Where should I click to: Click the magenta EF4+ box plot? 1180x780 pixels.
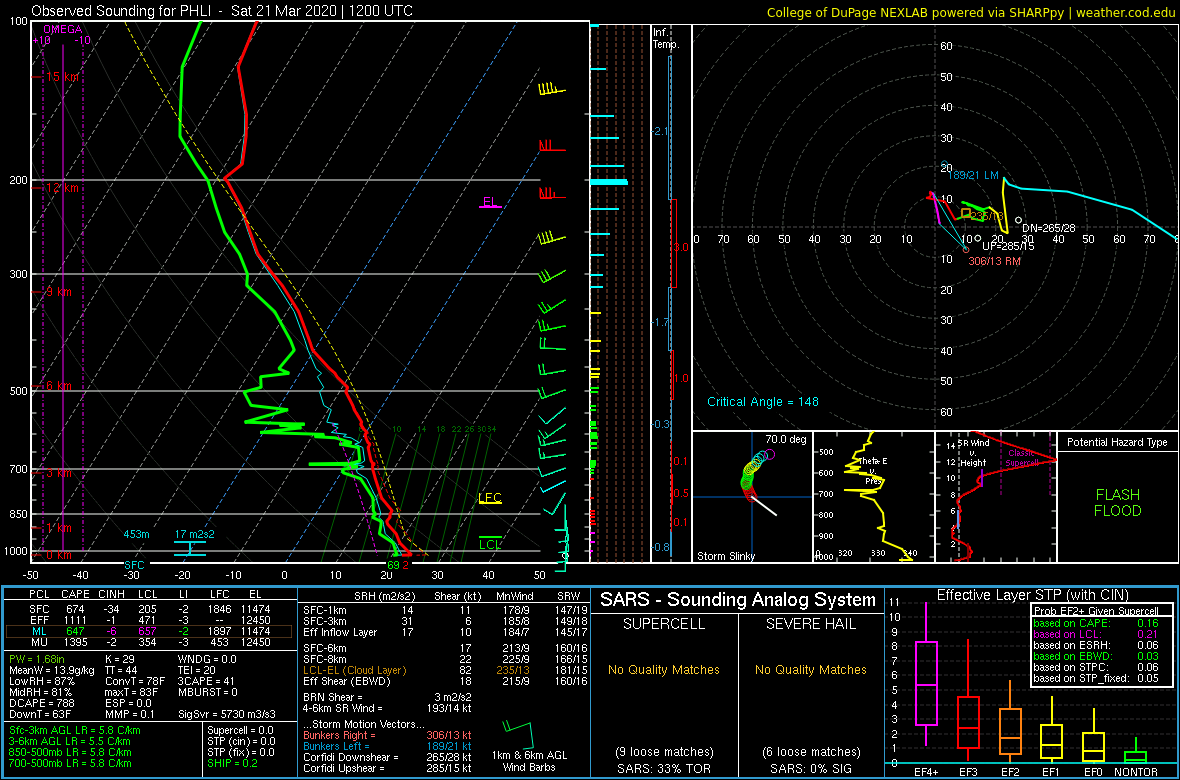[925, 685]
